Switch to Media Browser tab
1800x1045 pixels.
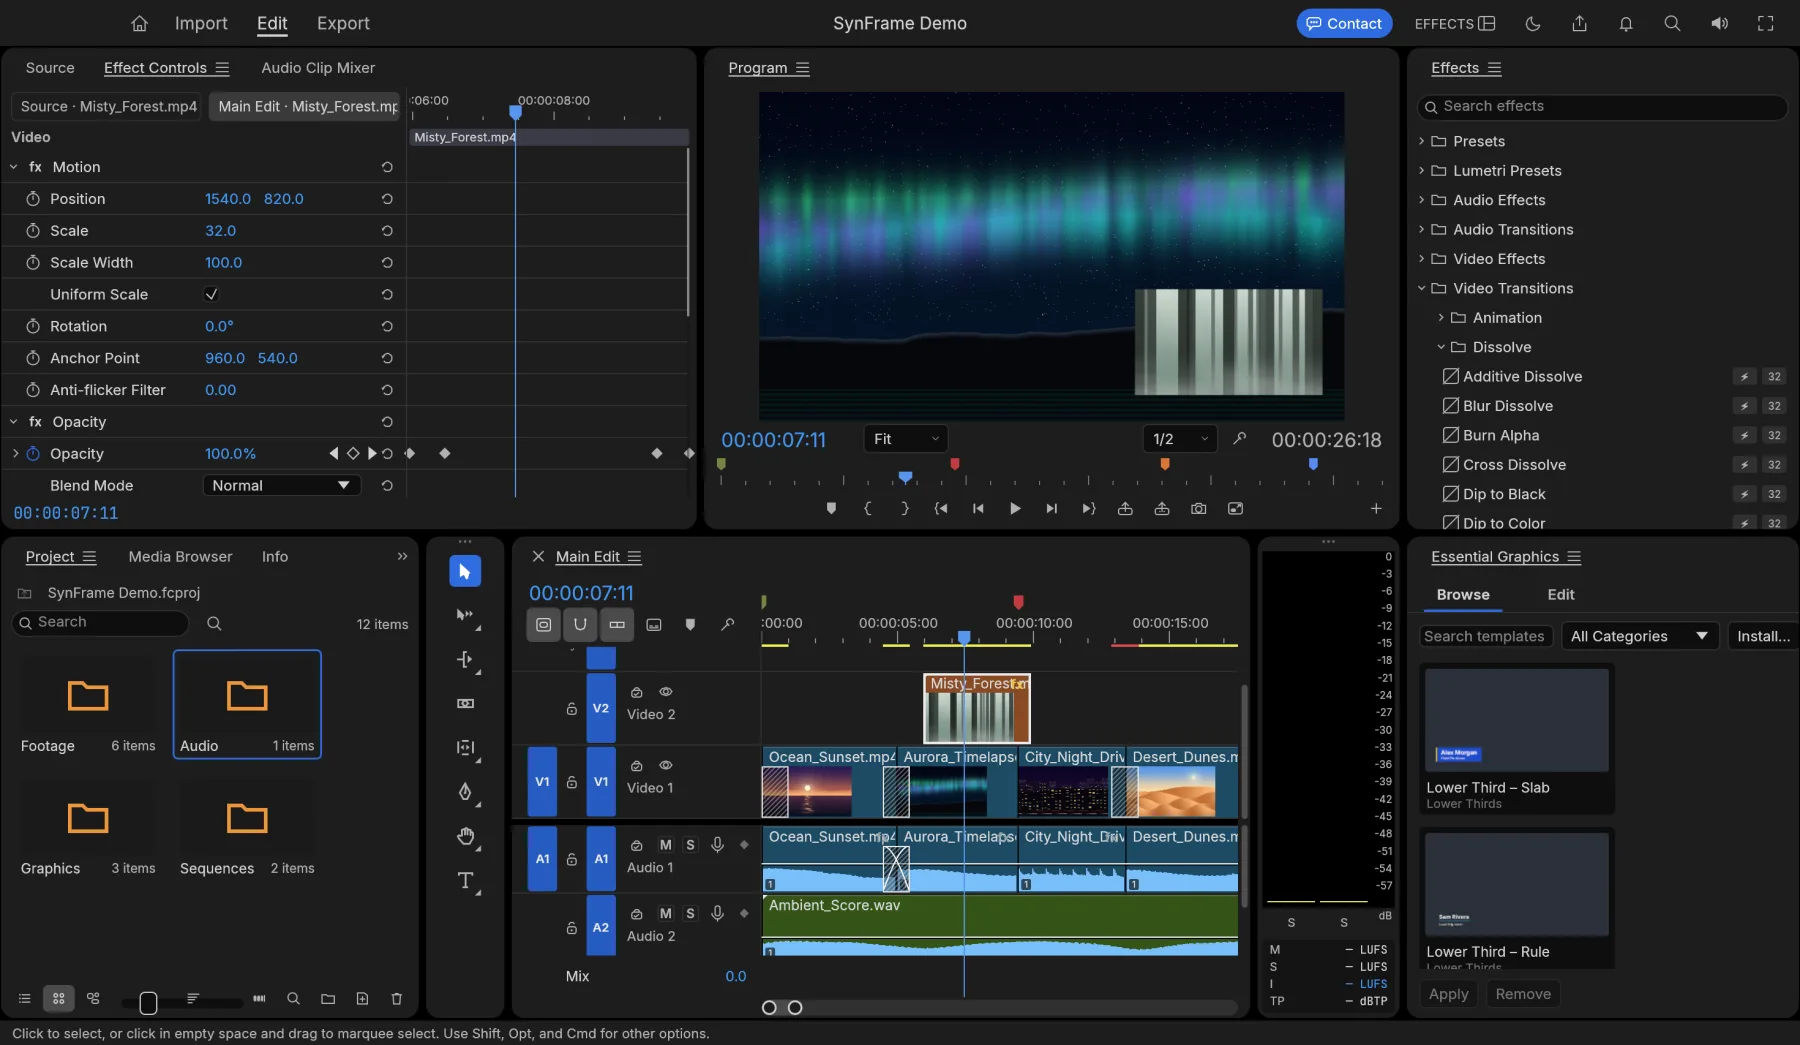[x=180, y=557]
